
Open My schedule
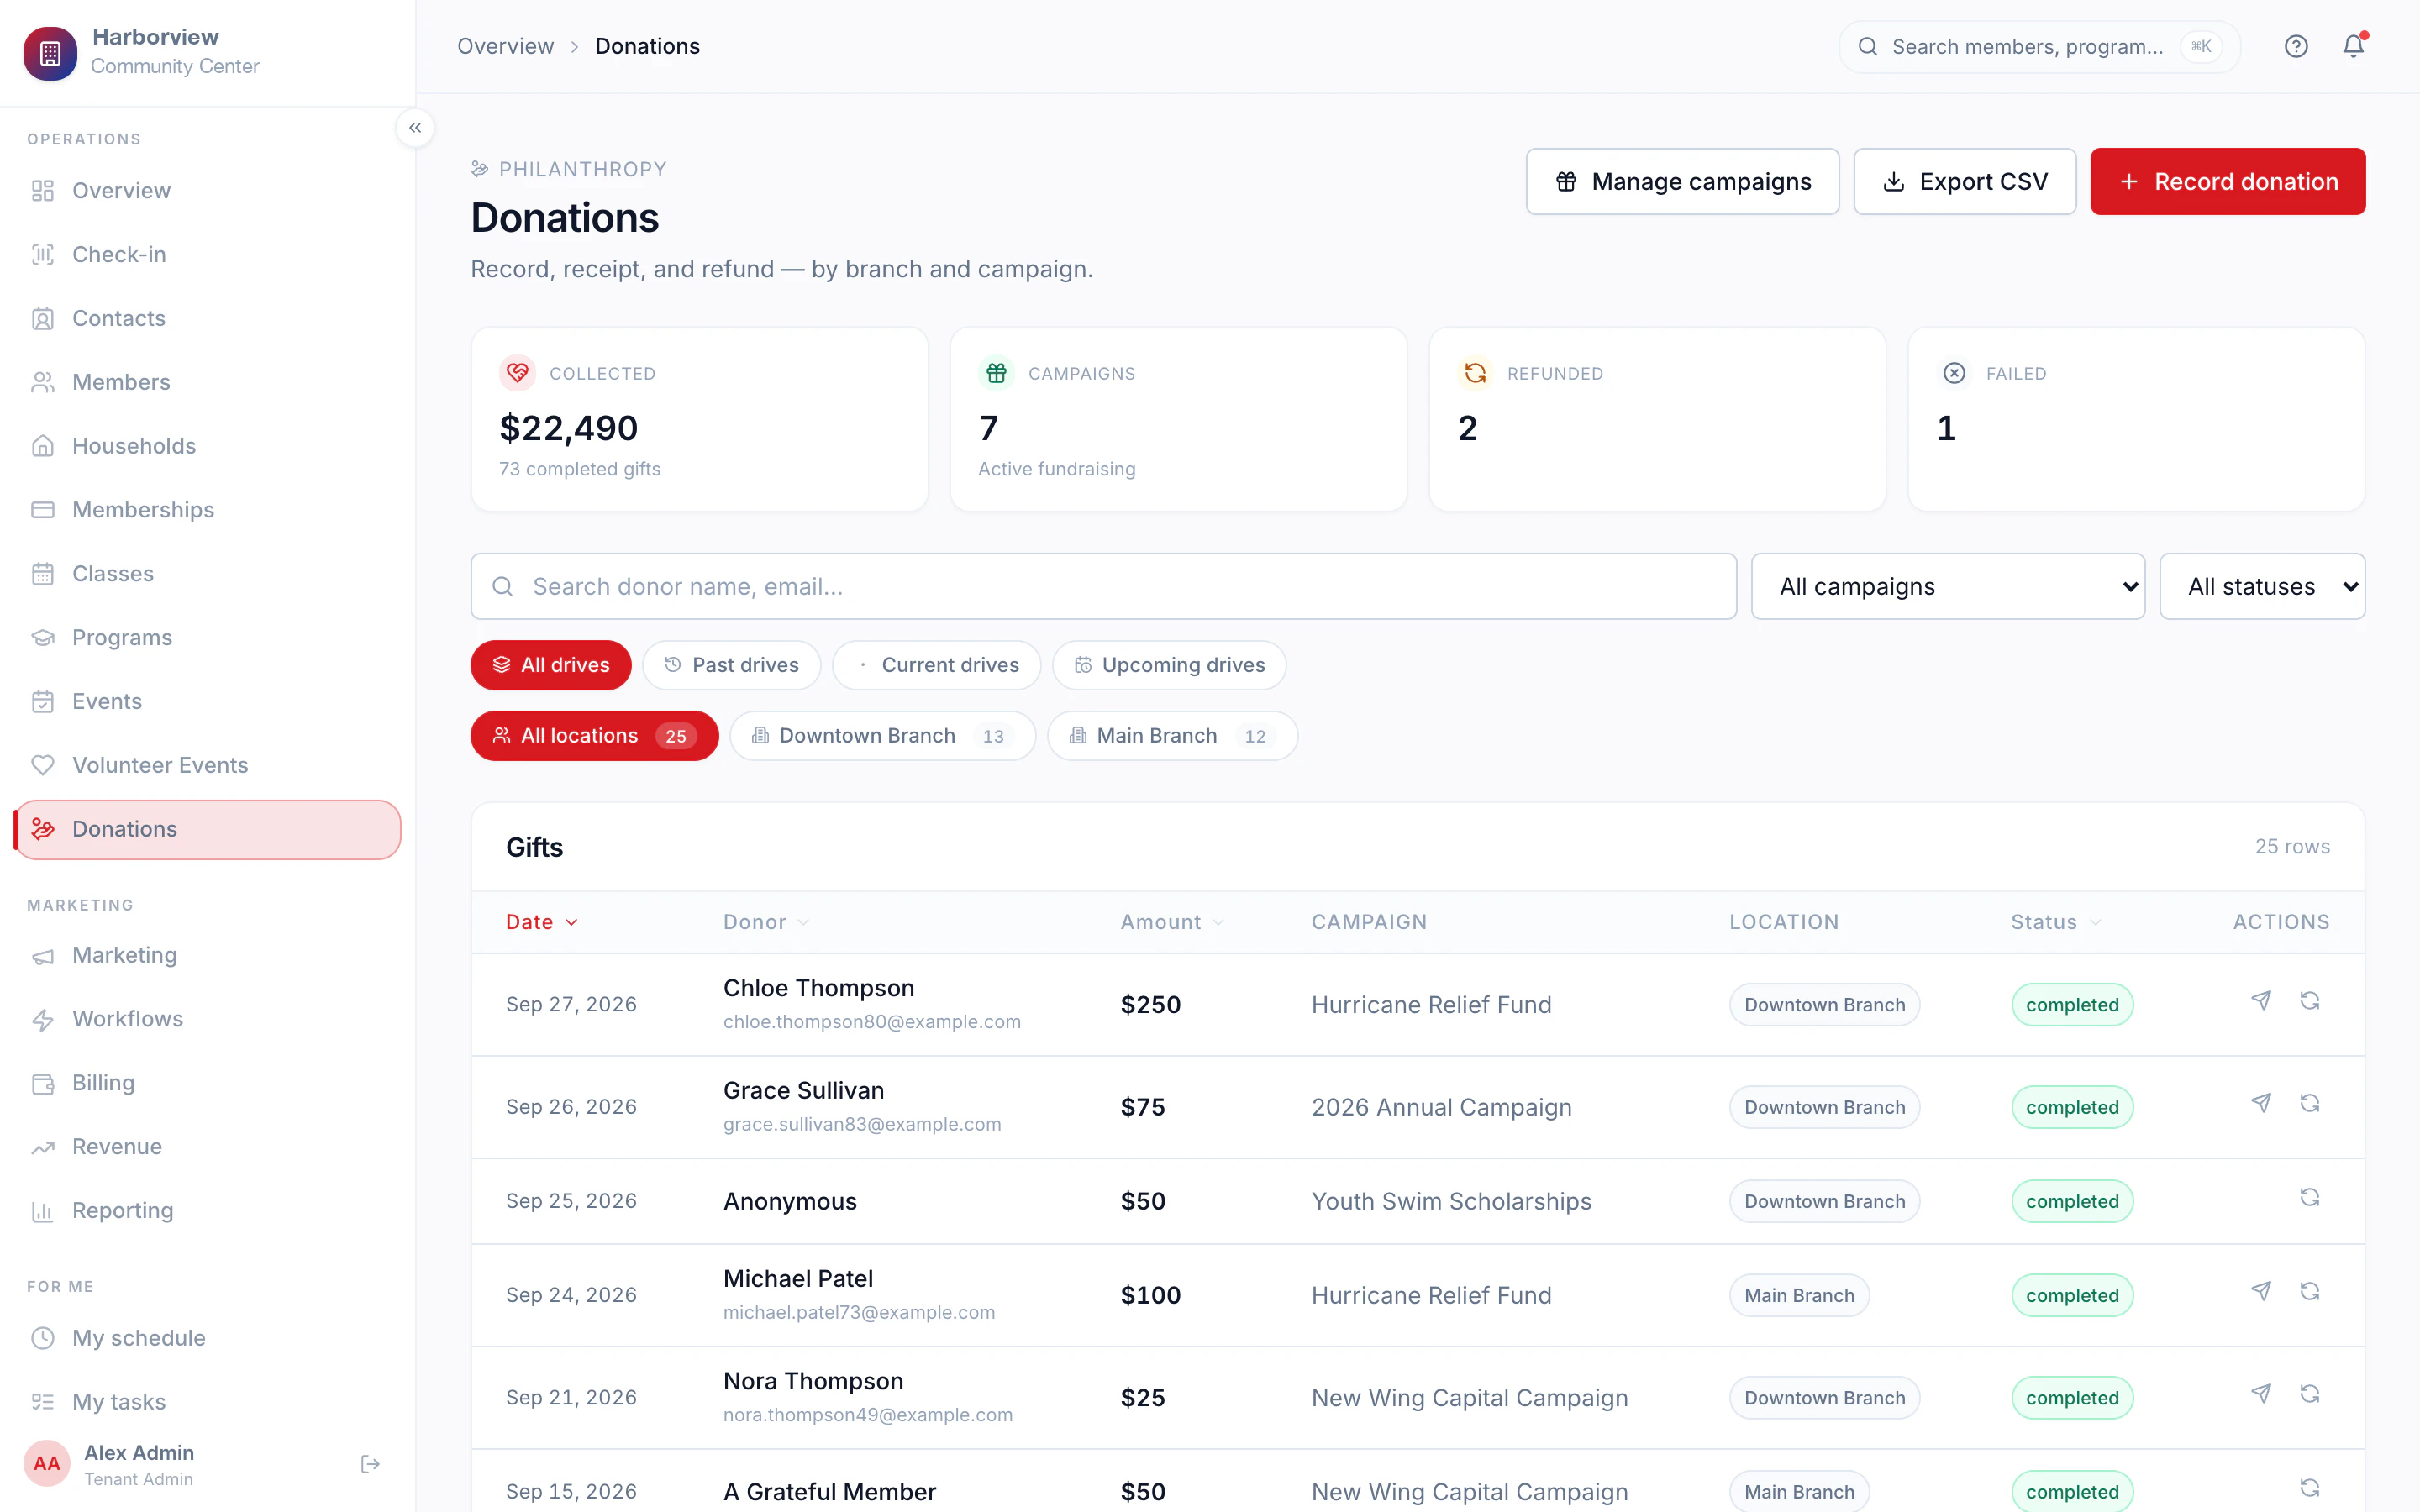click(207, 1338)
